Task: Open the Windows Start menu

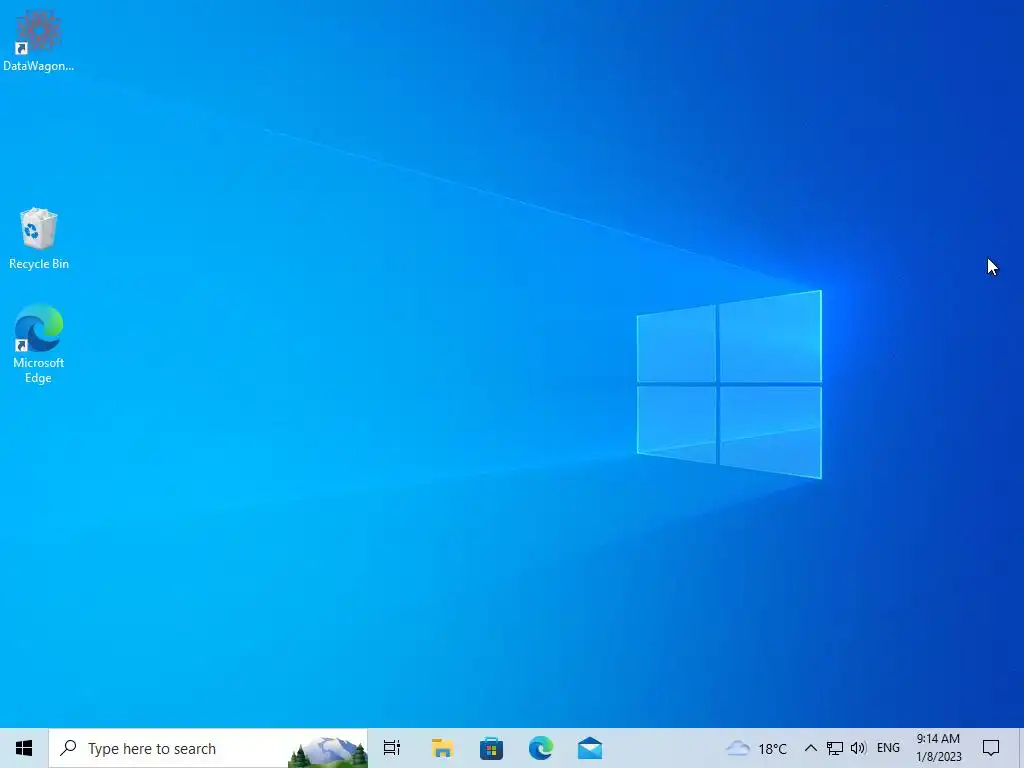Action: [x=24, y=748]
